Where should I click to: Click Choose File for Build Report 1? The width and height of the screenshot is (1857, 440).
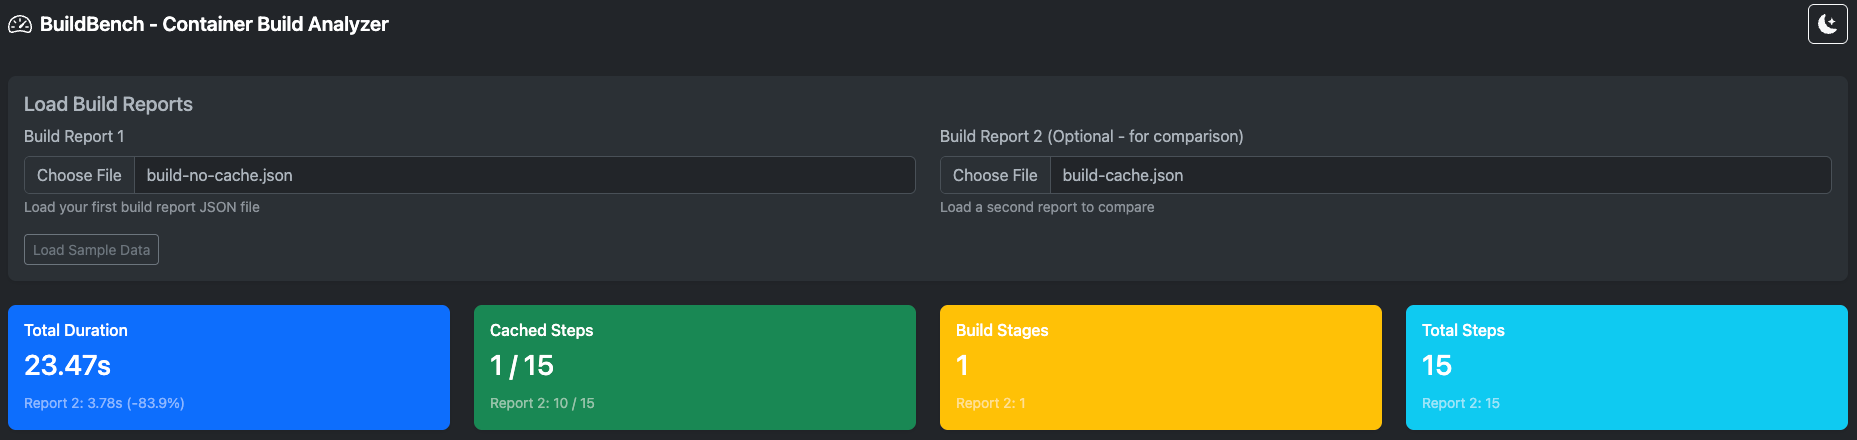click(79, 175)
